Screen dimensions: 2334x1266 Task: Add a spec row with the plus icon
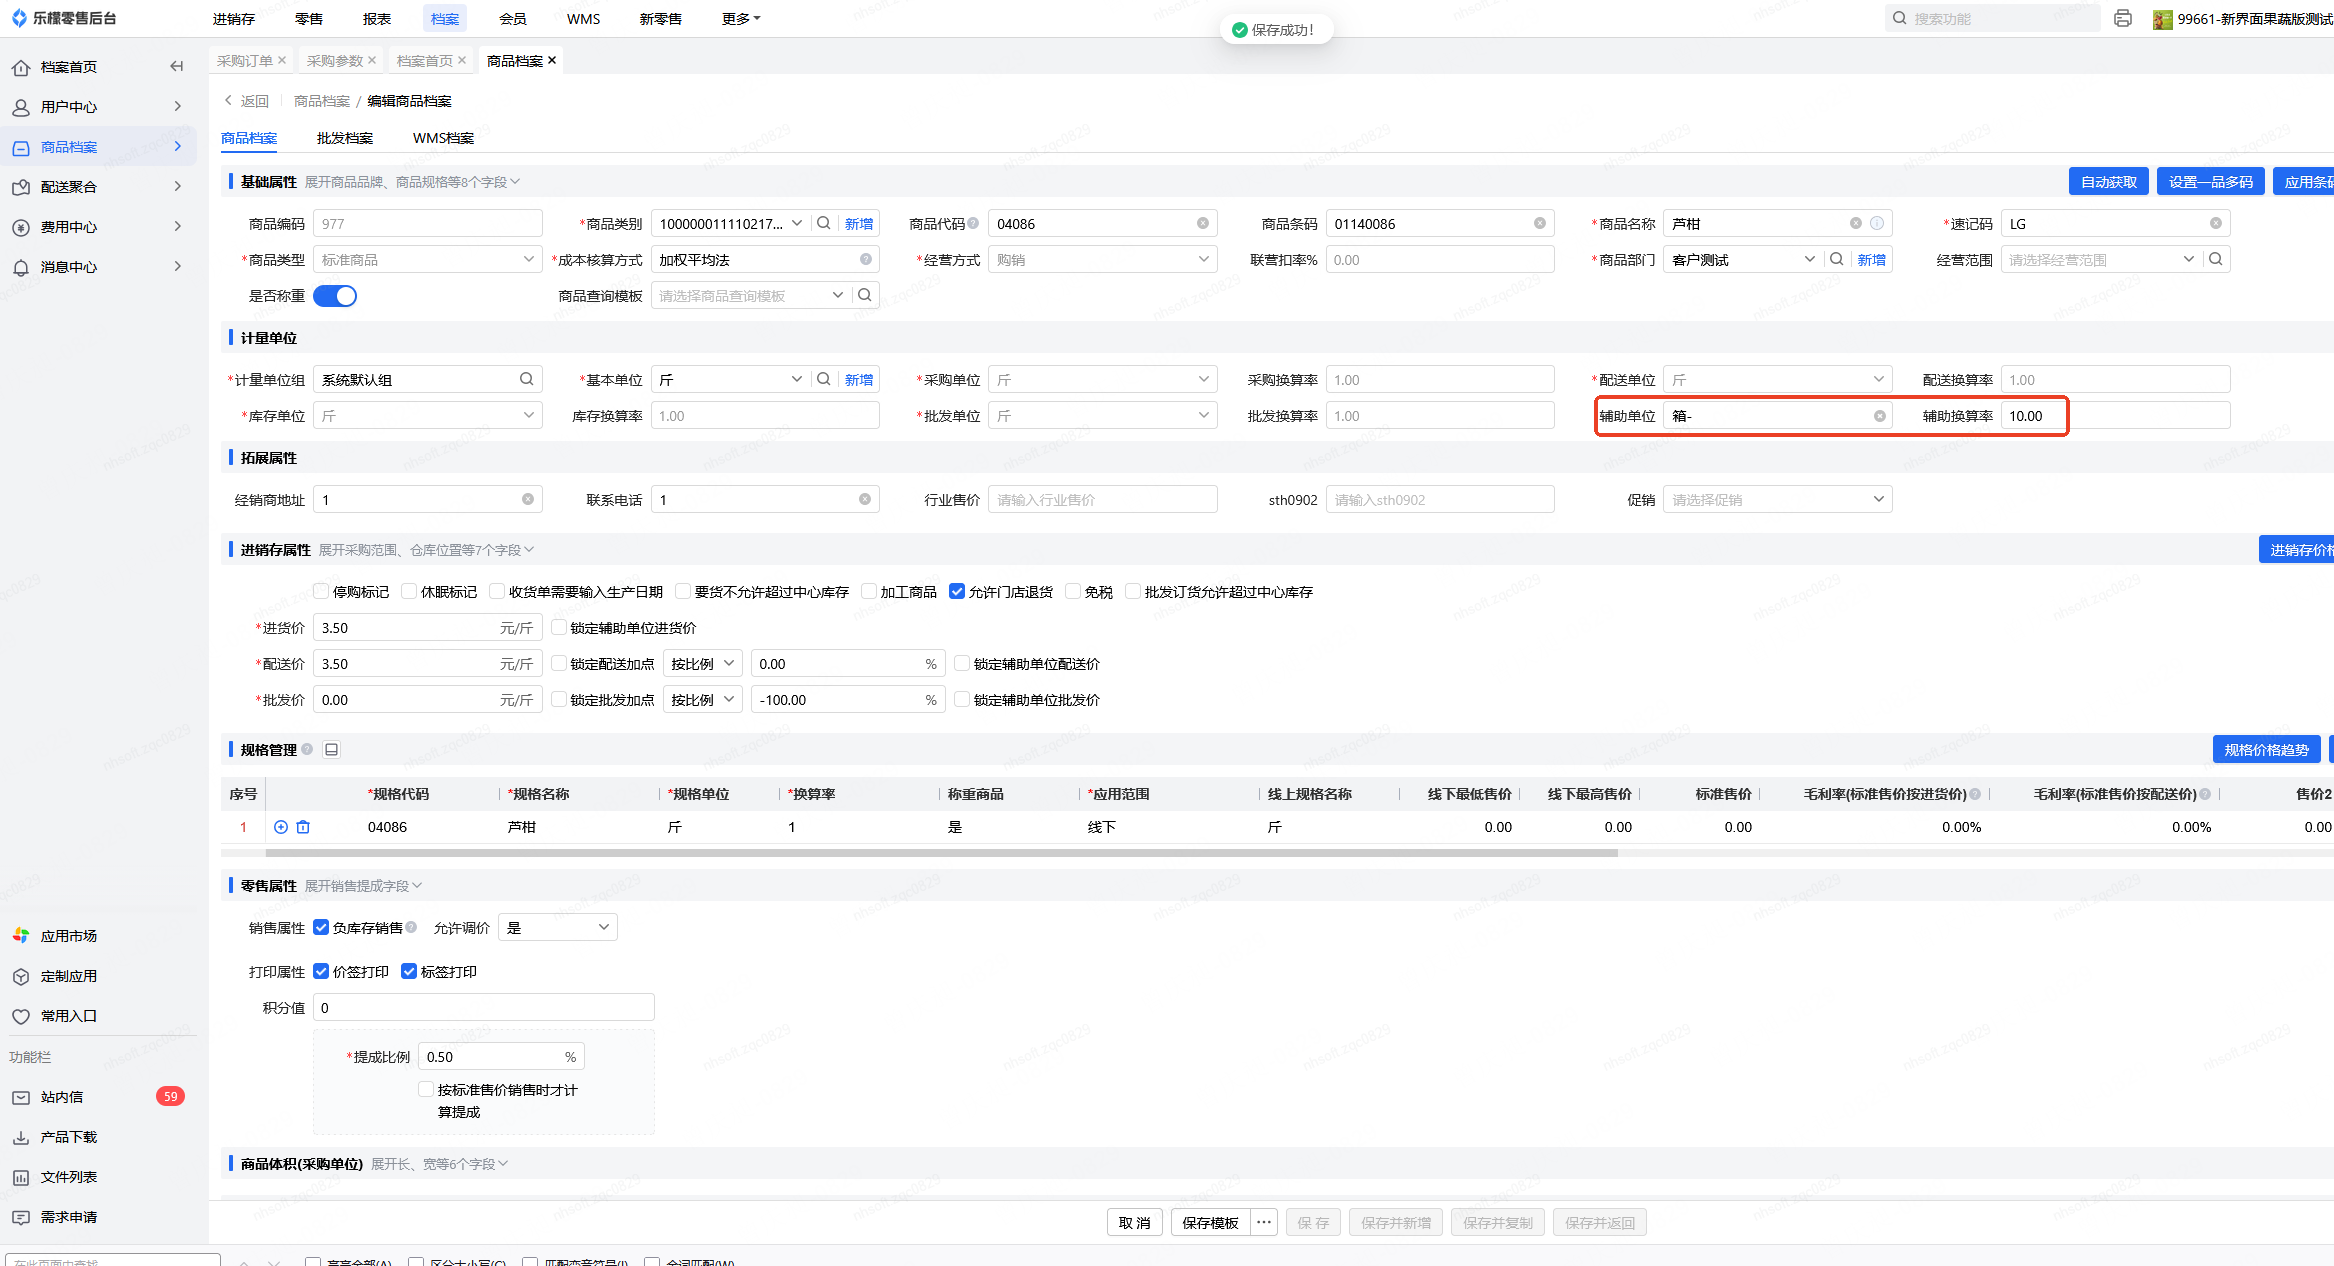[281, 827]
